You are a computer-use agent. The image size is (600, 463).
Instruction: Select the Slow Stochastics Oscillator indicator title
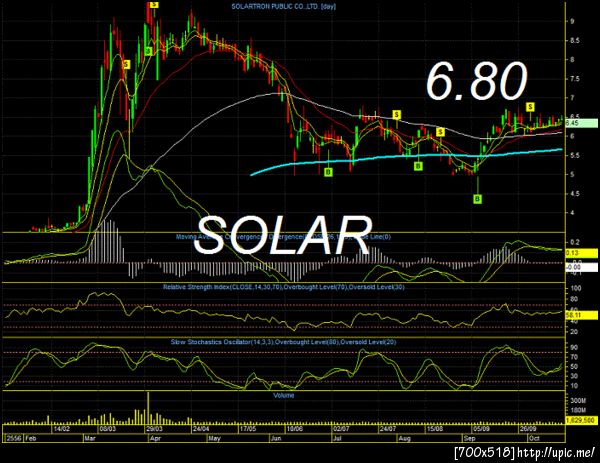(284, 342)
